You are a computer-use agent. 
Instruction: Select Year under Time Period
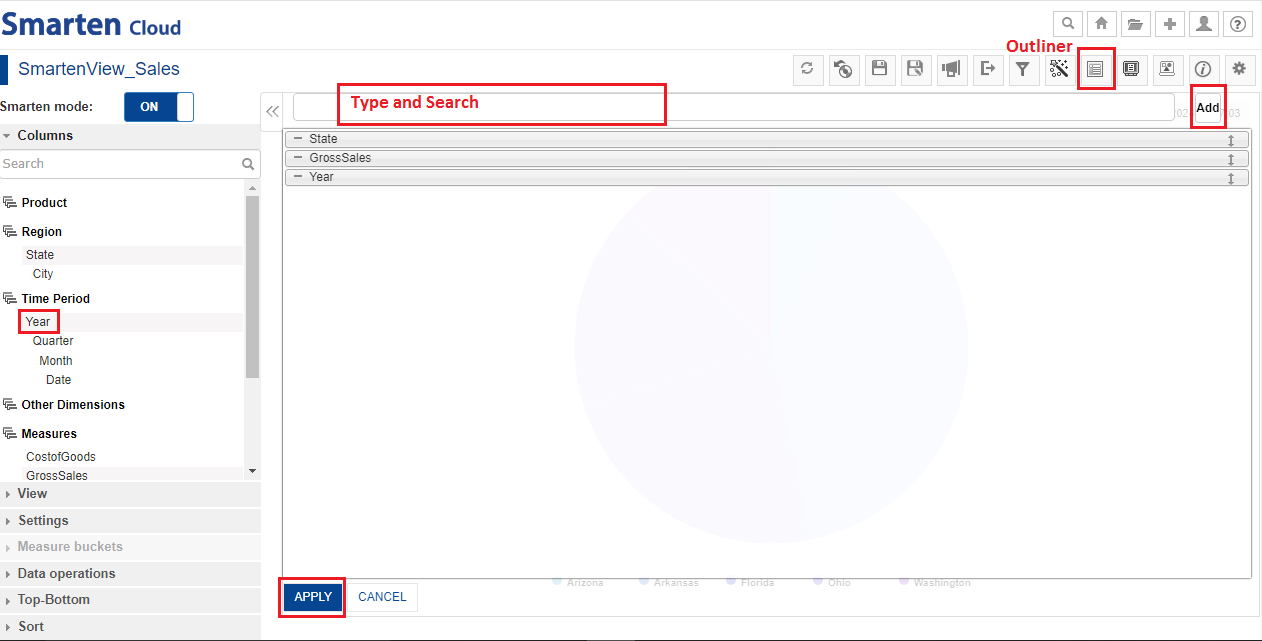38,322
